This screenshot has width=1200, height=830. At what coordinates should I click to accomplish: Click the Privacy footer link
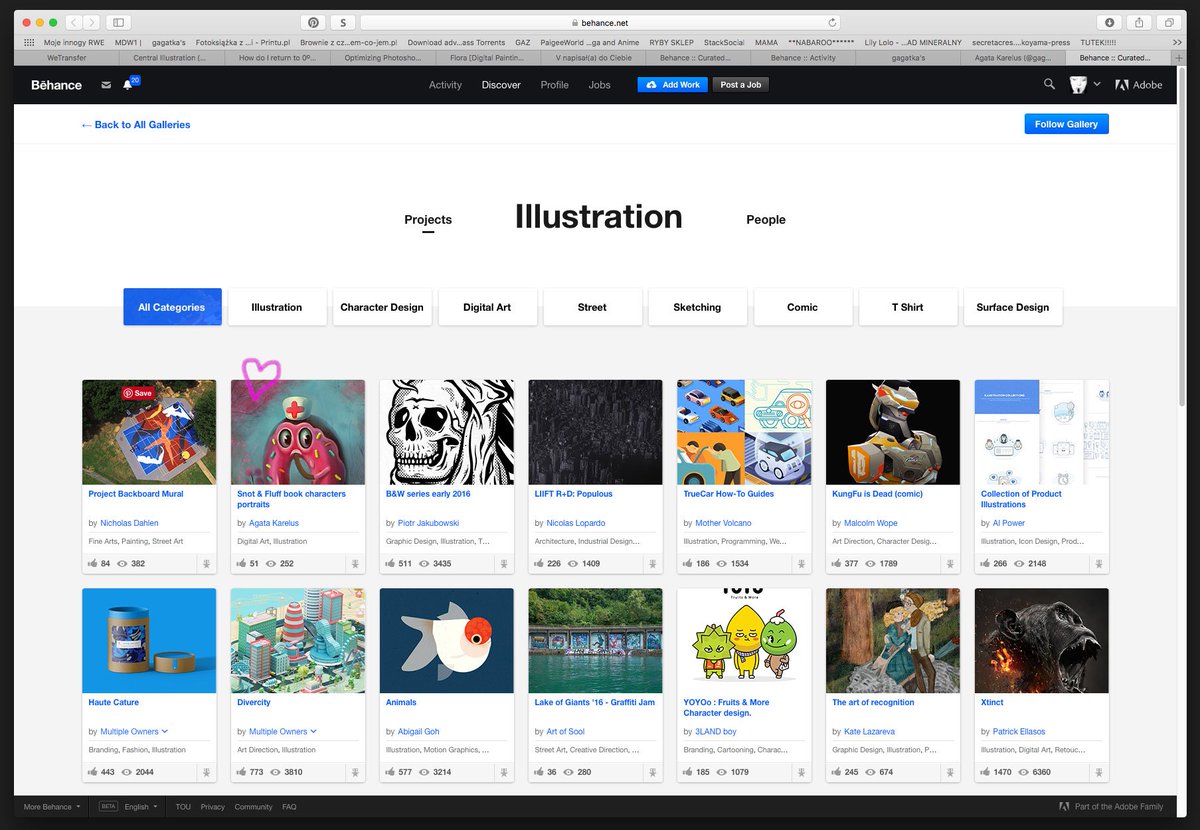point(212,807)
